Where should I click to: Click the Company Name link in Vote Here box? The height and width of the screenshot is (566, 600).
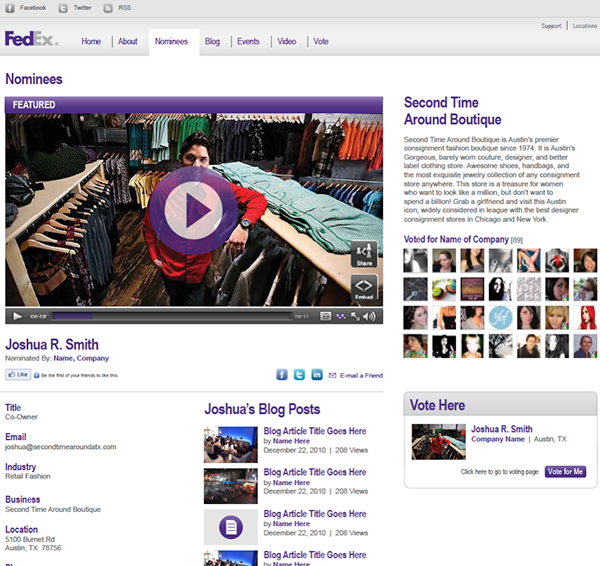498,439
